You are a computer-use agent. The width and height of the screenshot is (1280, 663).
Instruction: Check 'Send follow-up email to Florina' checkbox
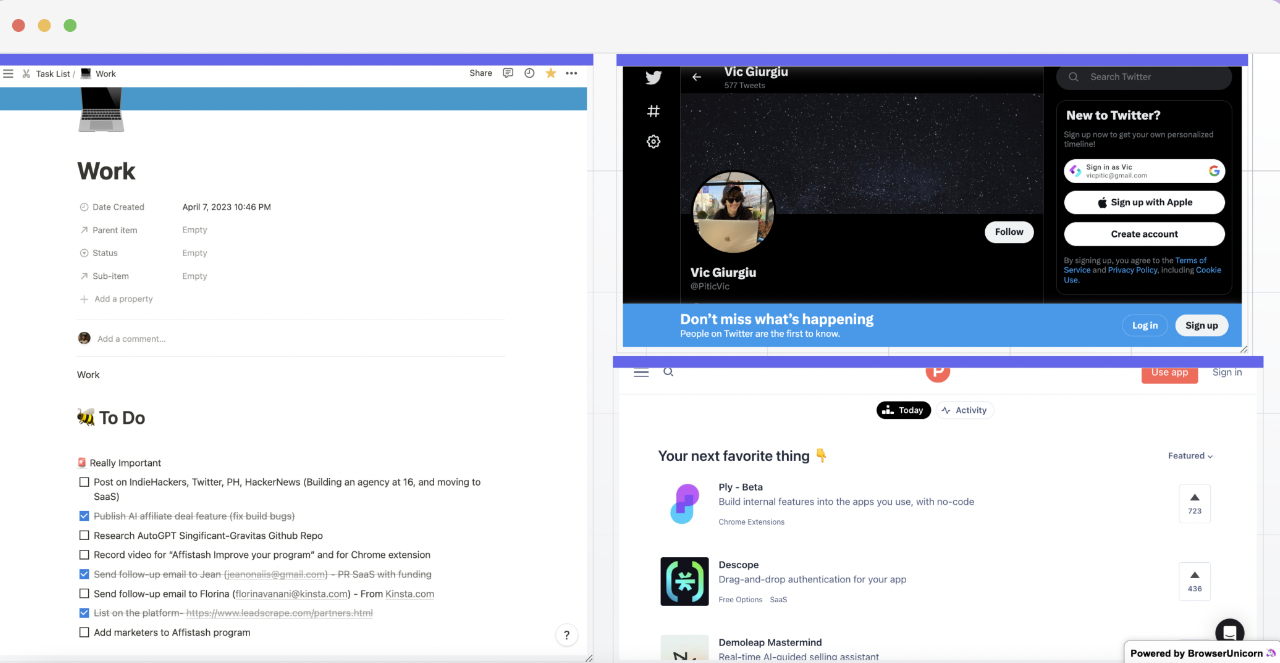(84, 594)
